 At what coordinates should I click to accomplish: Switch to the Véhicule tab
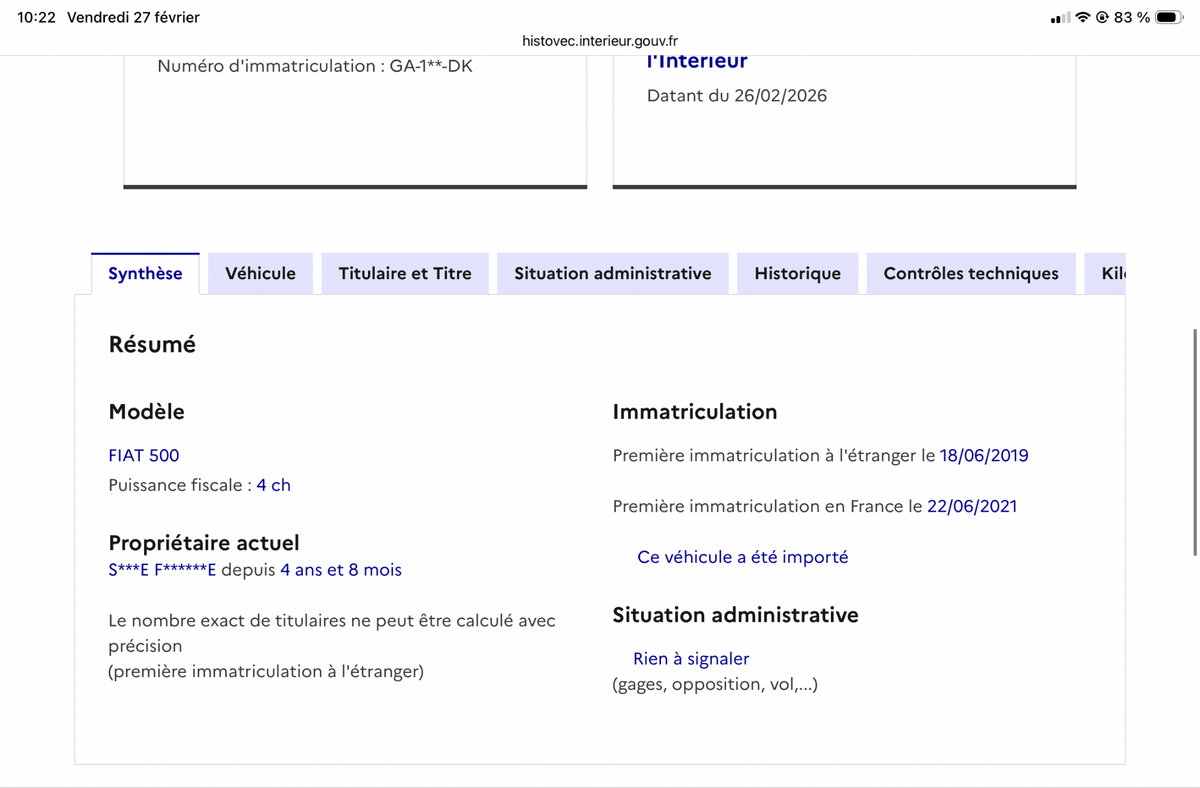click(x=260, y=272)
